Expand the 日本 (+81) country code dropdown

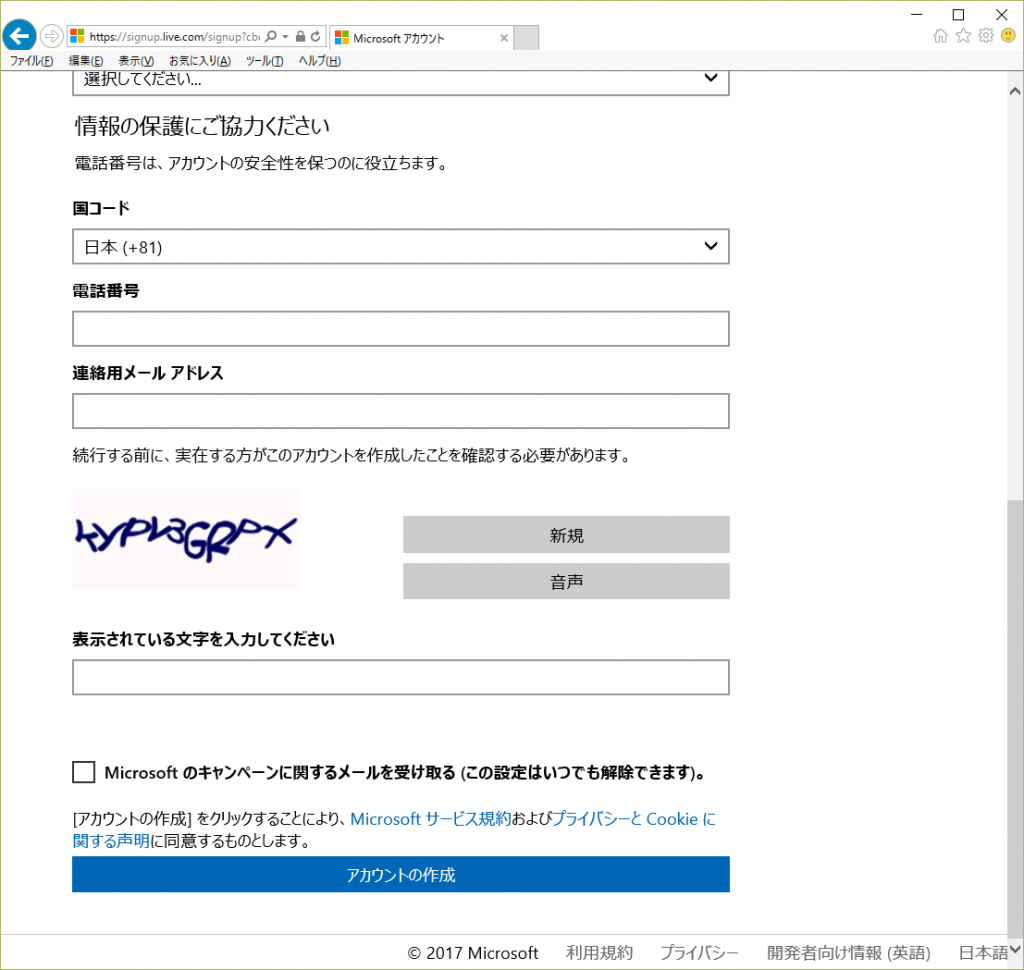(400, 246)
